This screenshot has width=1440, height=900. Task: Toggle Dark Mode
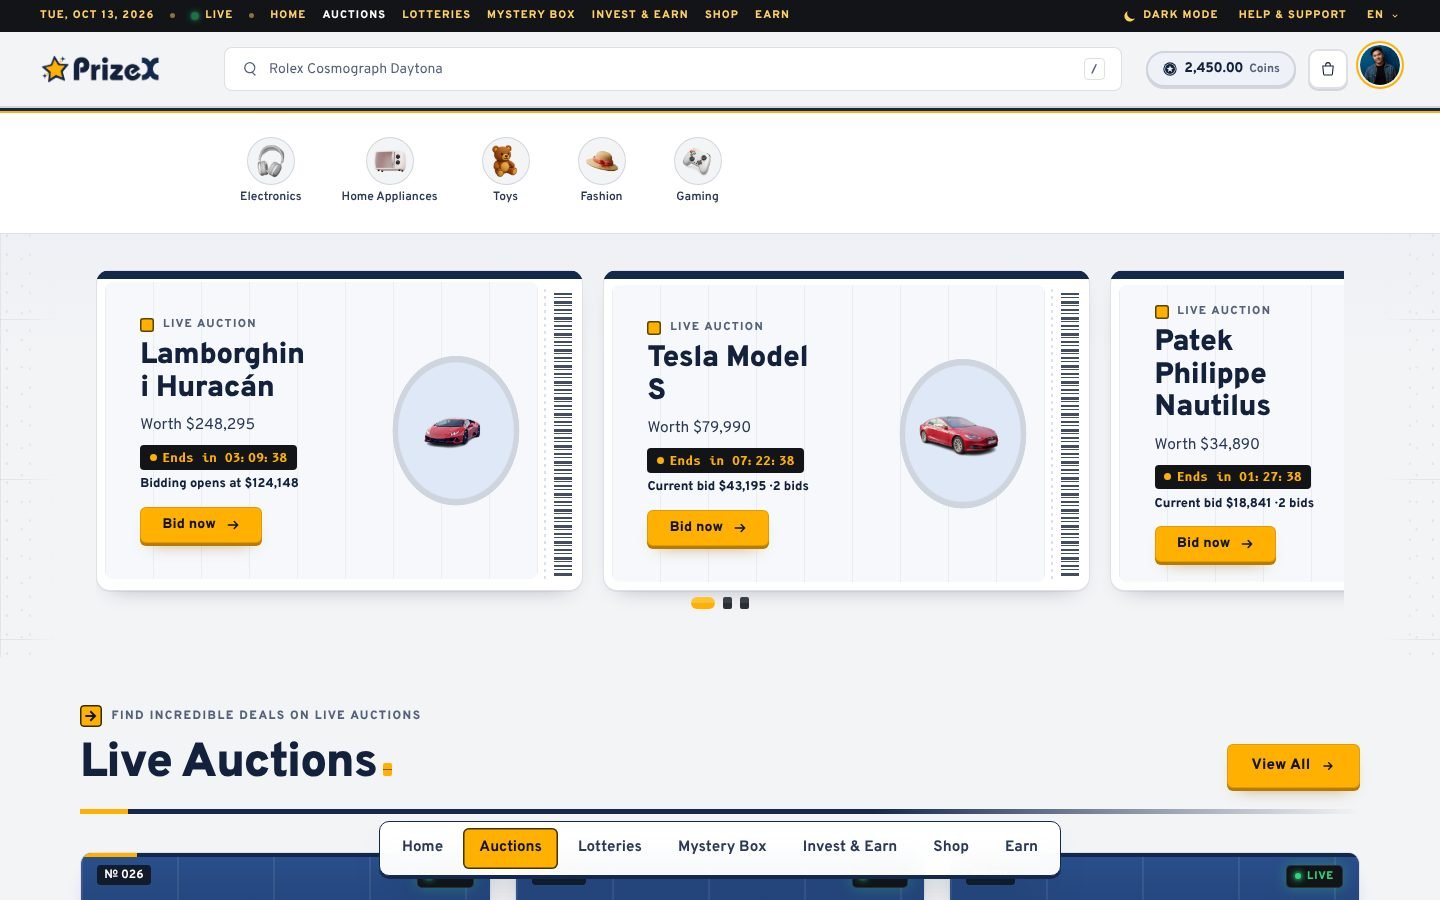[x=1171, y=15]
